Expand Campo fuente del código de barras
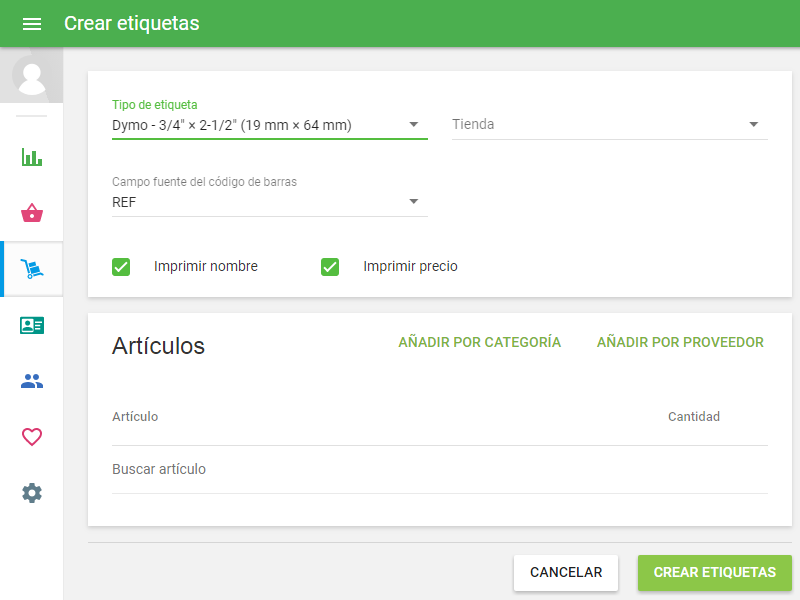This screenshot has width=800, height=600. [269, 202]
